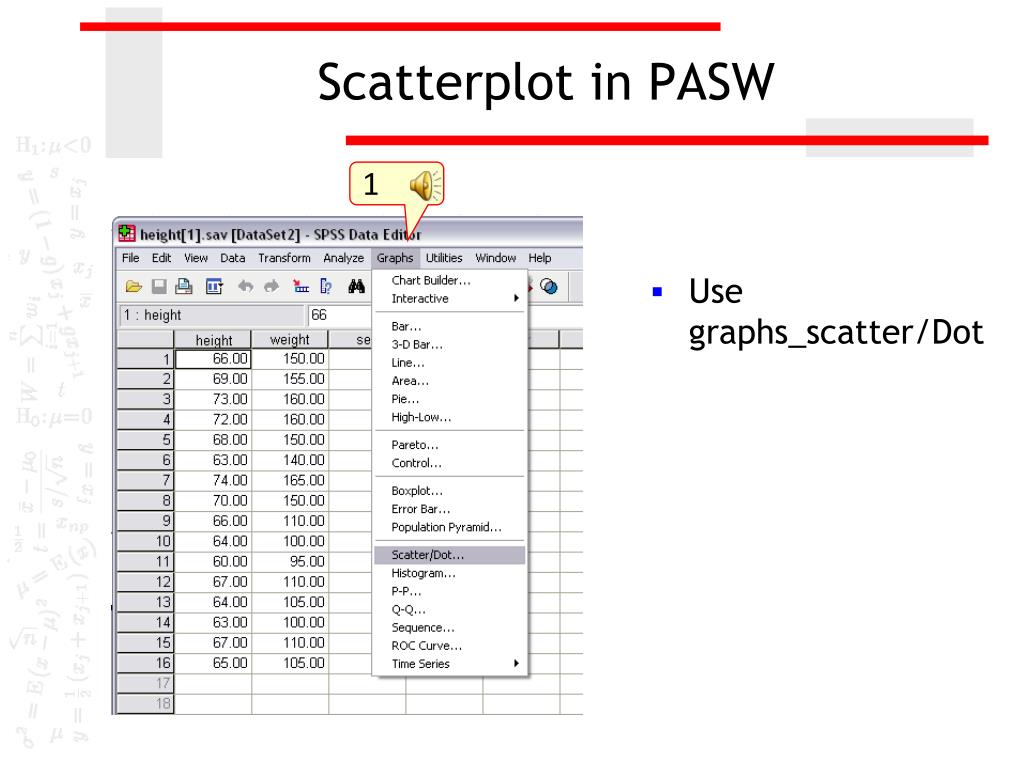Click height cell 73.00 in row 3
Screen dimensions: 1024x768
(x=213, y=399)
